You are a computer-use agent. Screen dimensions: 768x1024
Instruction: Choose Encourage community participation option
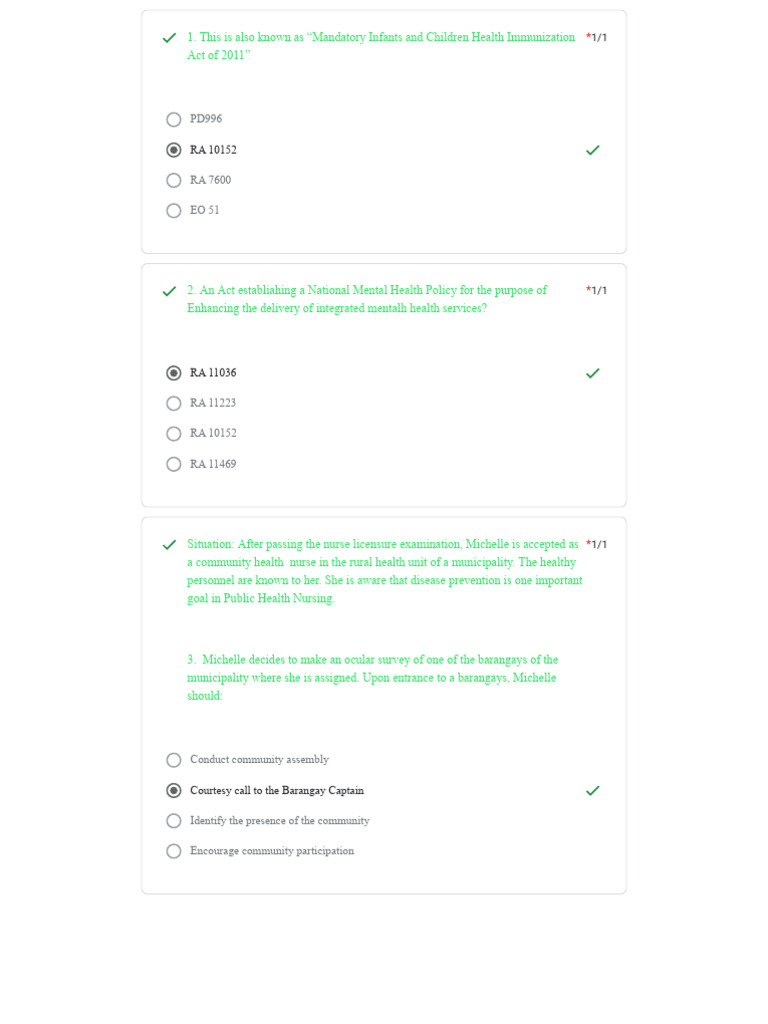tap(174, 851)
